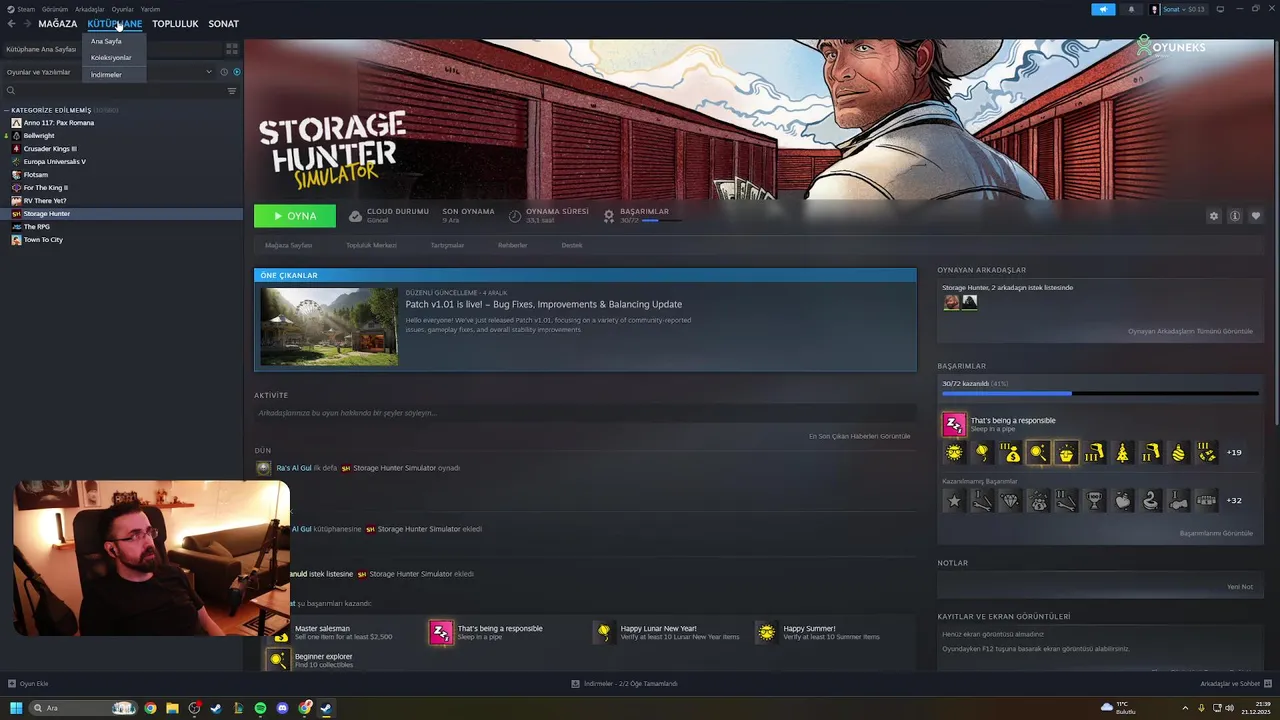Open Başarımlarını Görüntüle link
Viewport: 1280px width, 720px height.
coord(1216,533)
